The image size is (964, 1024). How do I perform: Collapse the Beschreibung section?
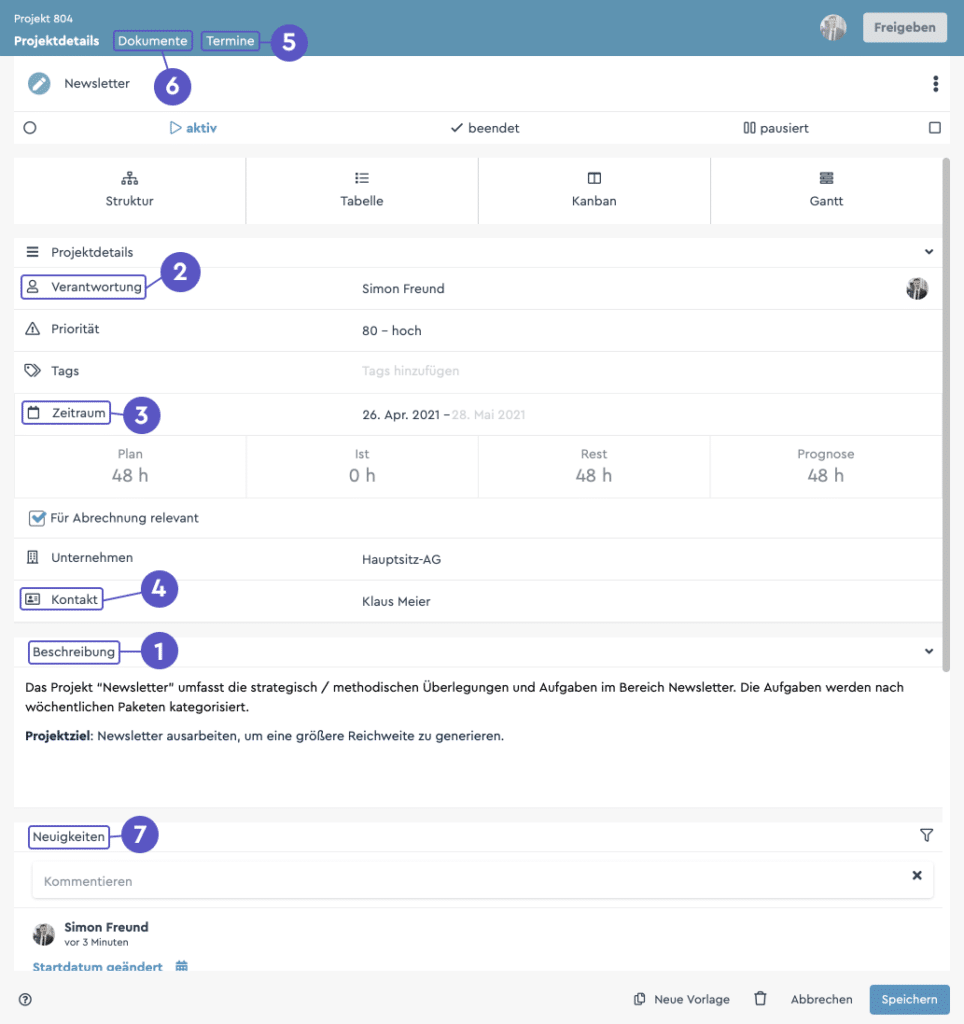pos(928,652)
